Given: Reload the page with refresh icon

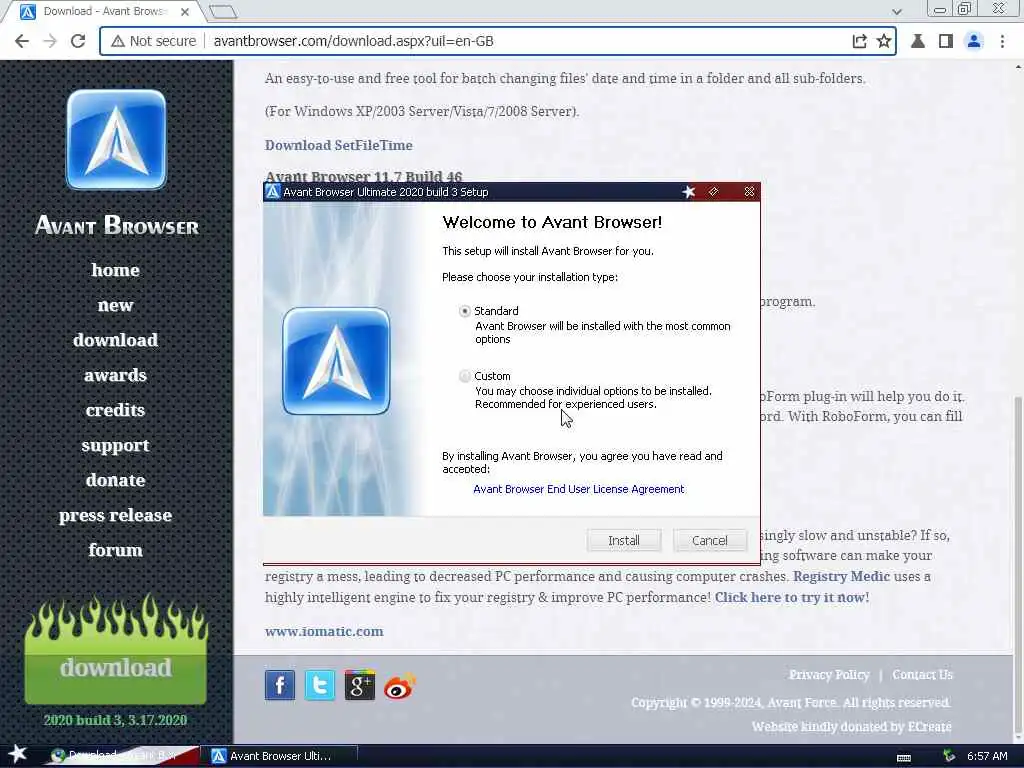Looking at the screenshot, I should click(78, 41).
